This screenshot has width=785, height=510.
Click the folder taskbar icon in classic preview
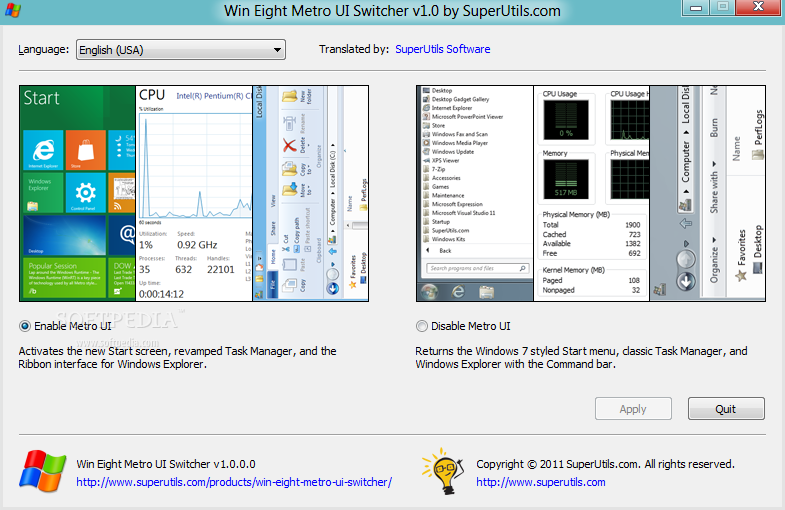pyautogui.click(x=487, y=291)
